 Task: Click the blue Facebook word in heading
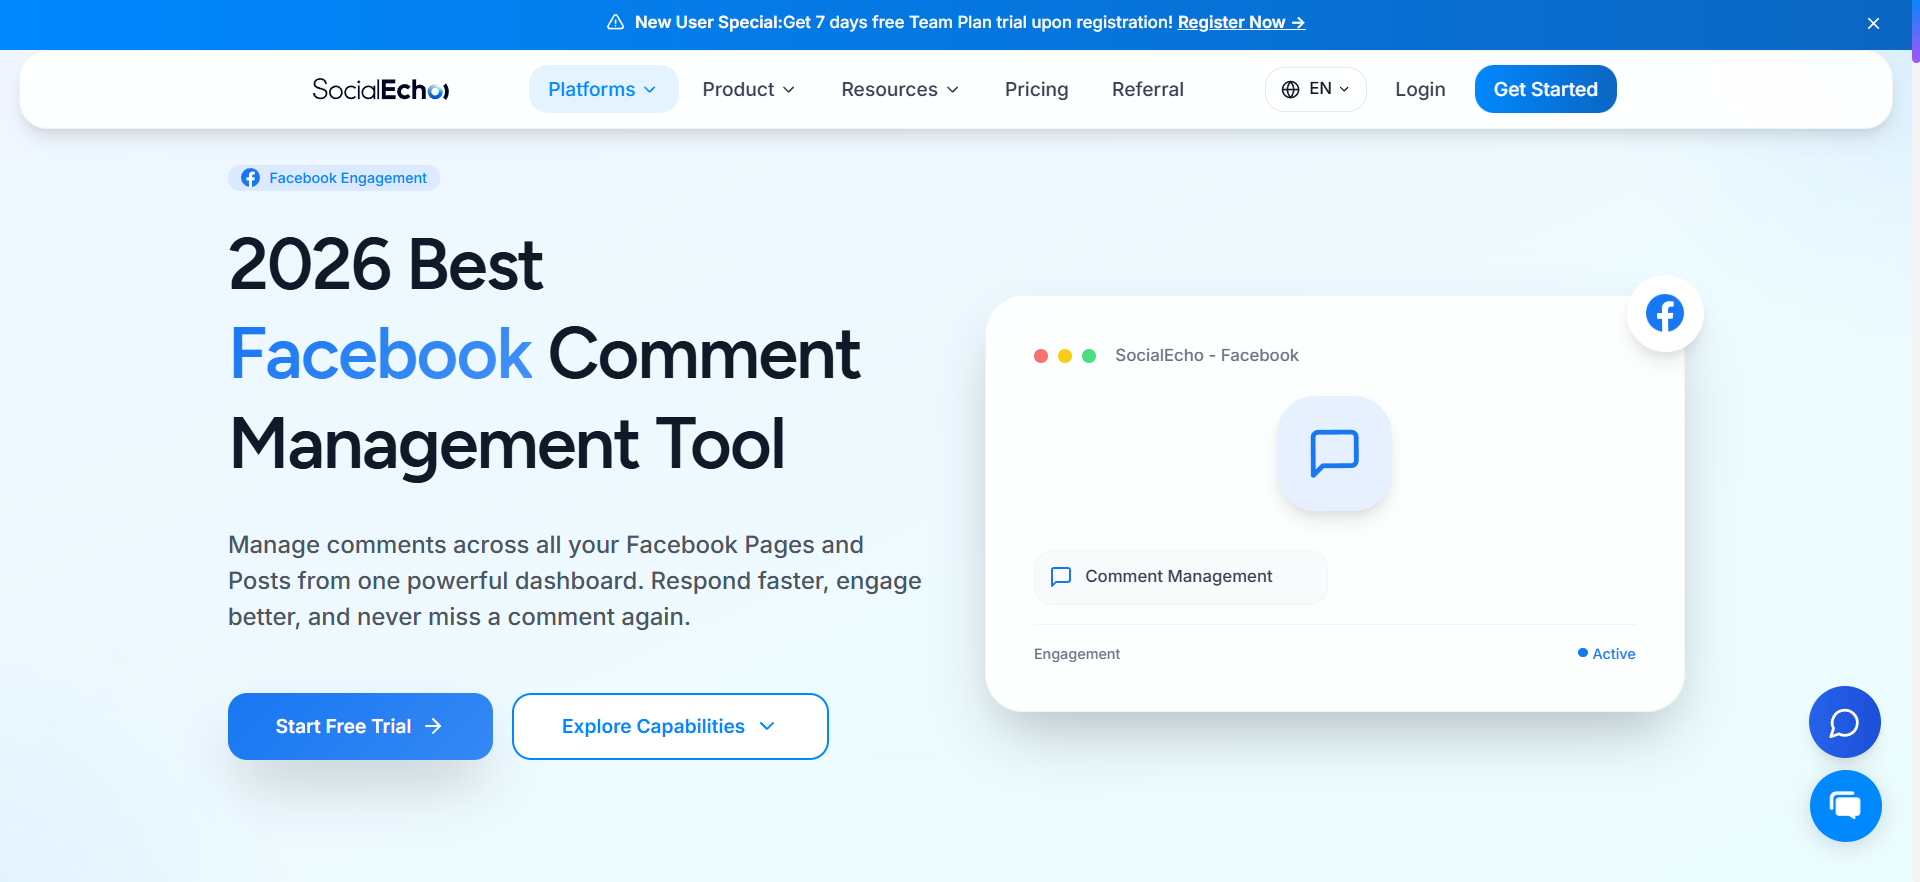[x=380, y=353]
